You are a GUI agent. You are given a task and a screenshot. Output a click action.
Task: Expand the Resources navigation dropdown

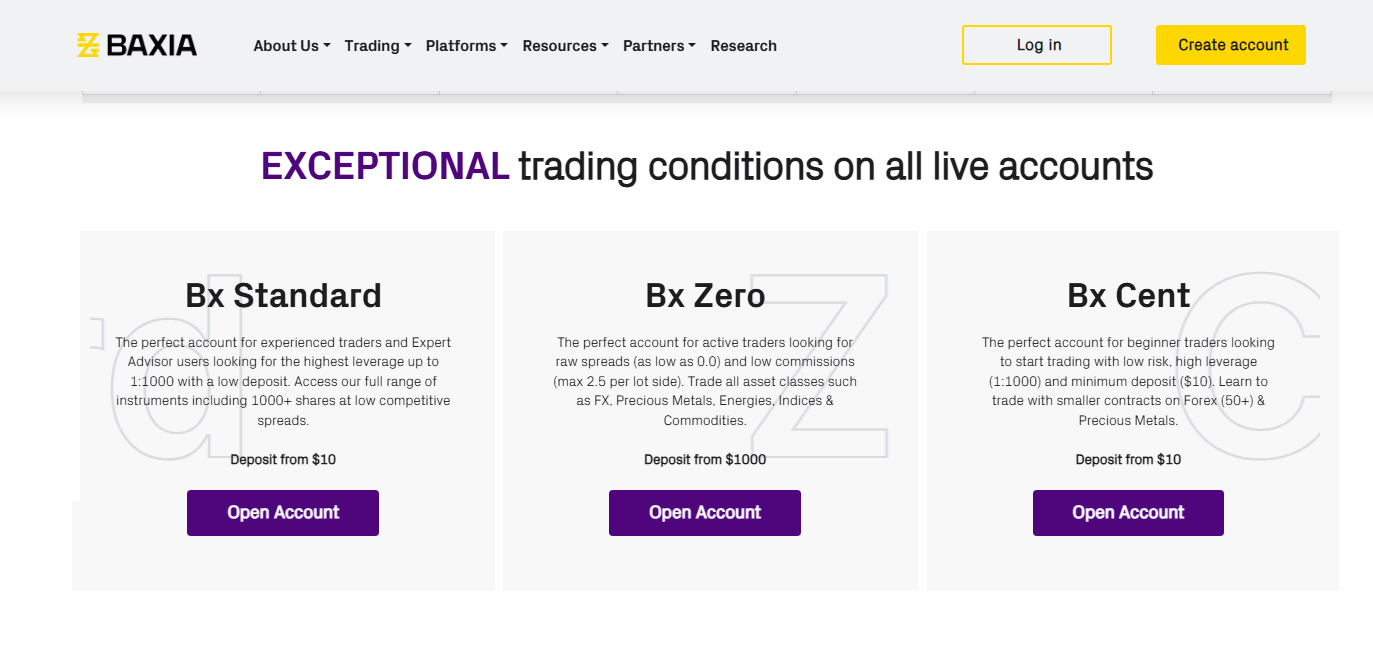coord(565,46)
